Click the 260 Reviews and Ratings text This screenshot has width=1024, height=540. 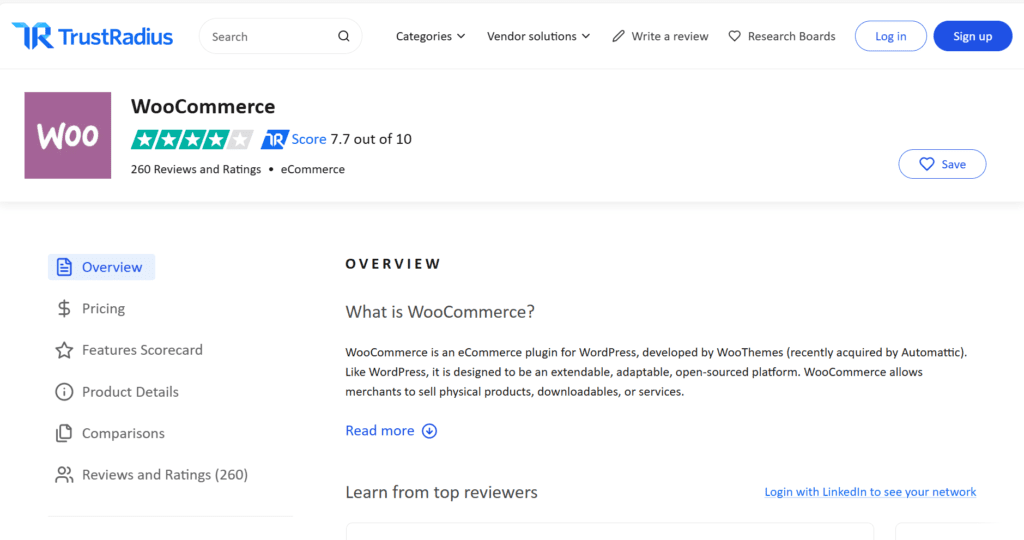click(x=196, y=169)
